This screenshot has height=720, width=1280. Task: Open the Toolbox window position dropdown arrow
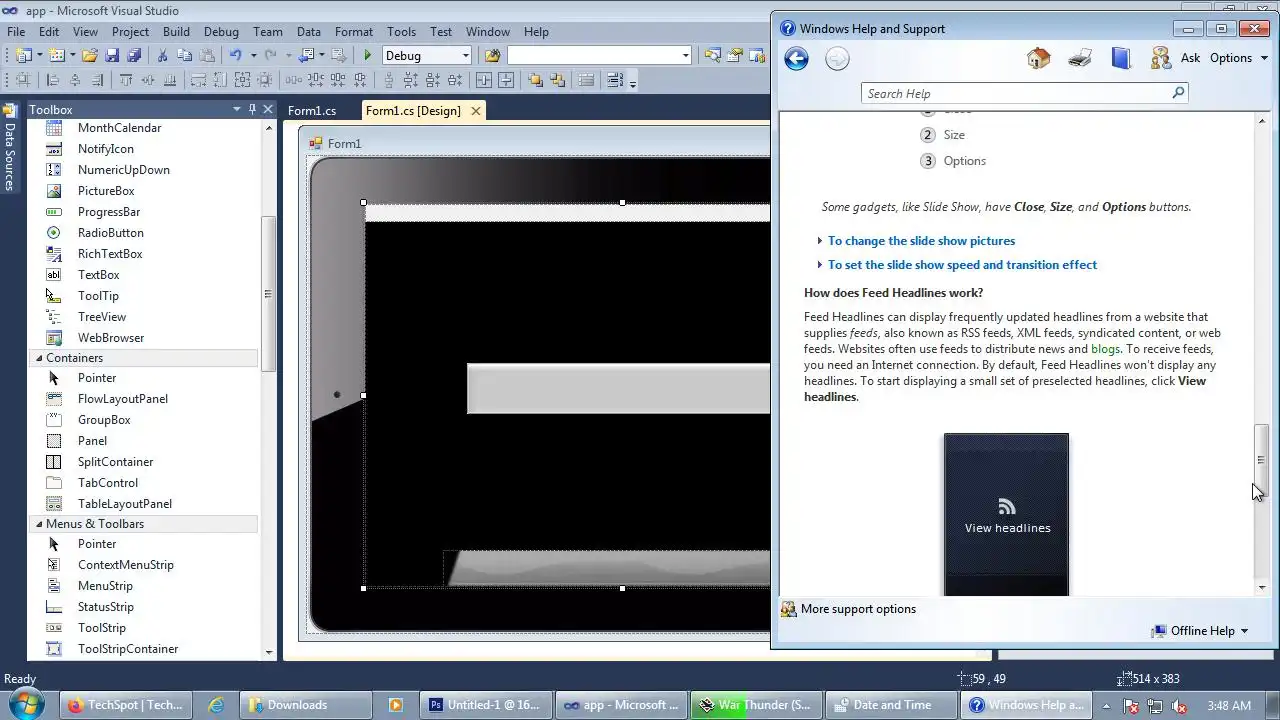pos(237,109)
